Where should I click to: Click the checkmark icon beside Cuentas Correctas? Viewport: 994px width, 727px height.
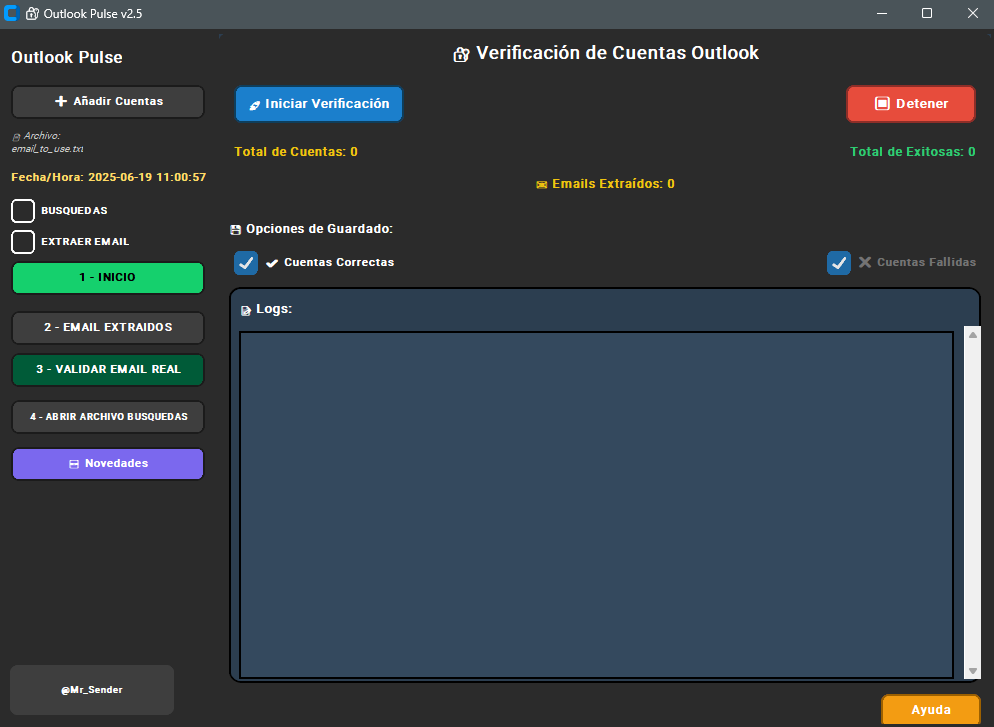click(x=270, y=262)
